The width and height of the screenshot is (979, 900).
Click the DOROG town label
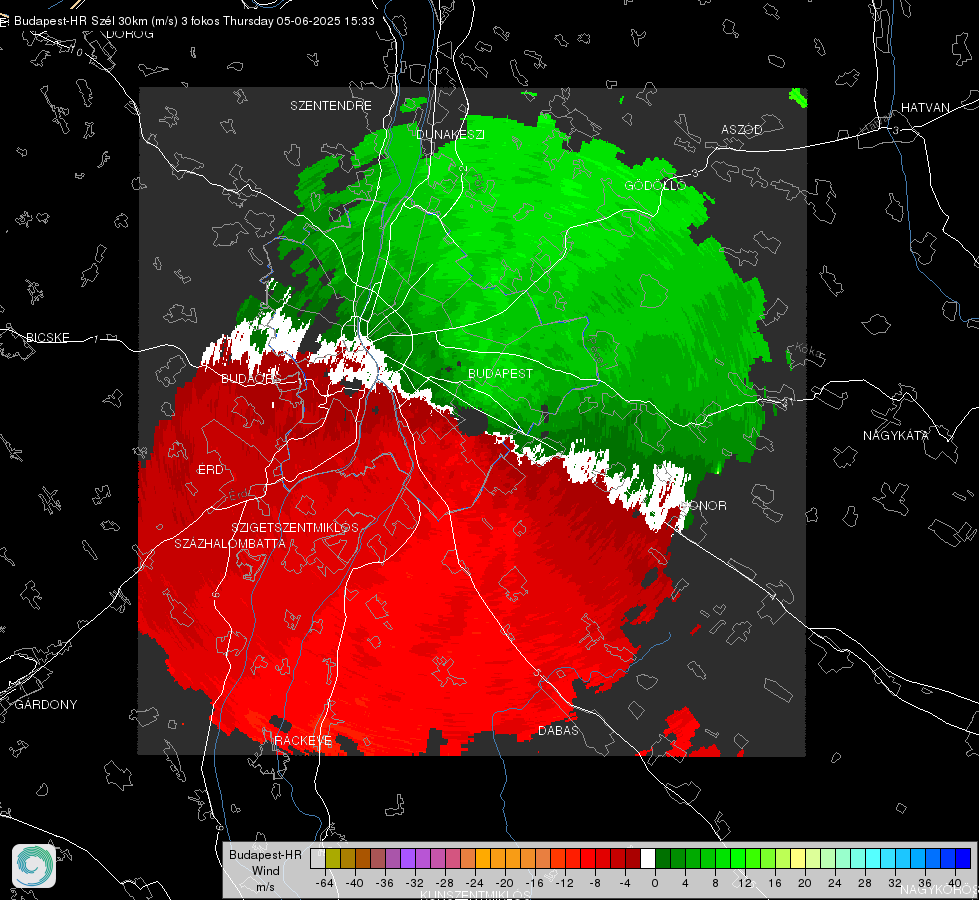[130, 34]
